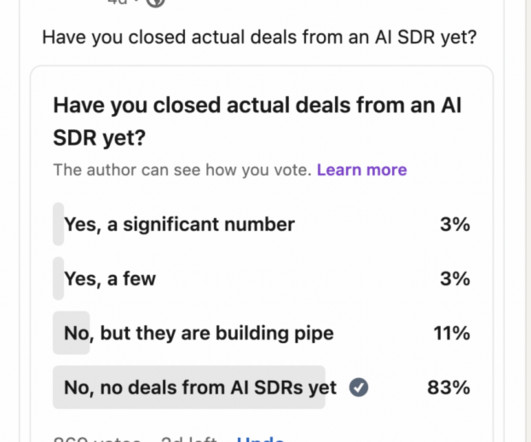Click the 83% result percentage

[x=449, y=387]
